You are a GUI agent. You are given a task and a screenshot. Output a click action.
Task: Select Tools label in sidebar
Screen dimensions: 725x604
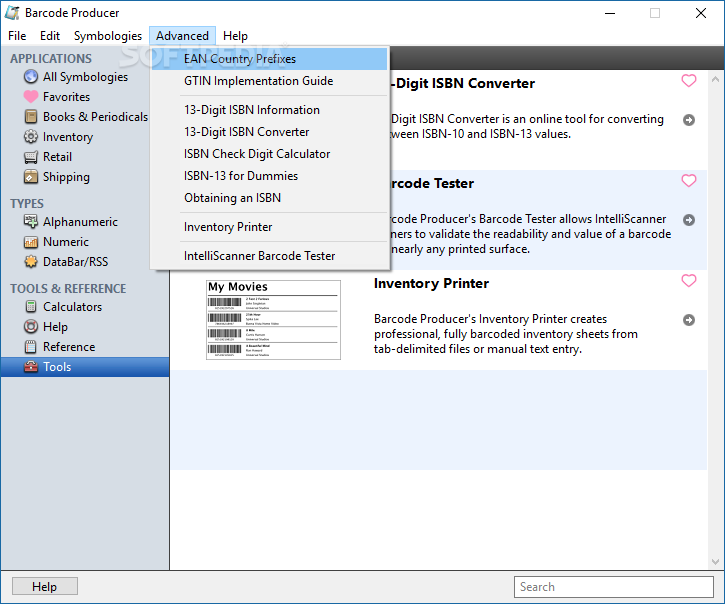[57, 367]
